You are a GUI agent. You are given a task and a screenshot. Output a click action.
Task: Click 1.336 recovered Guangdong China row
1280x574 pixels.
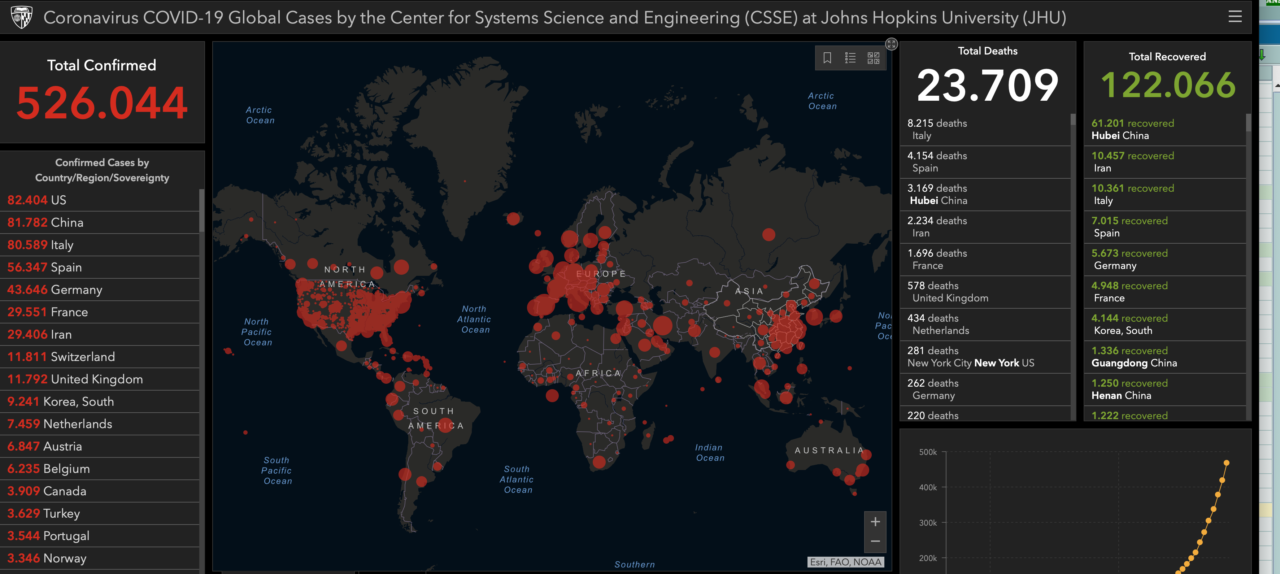point(1165,357)
